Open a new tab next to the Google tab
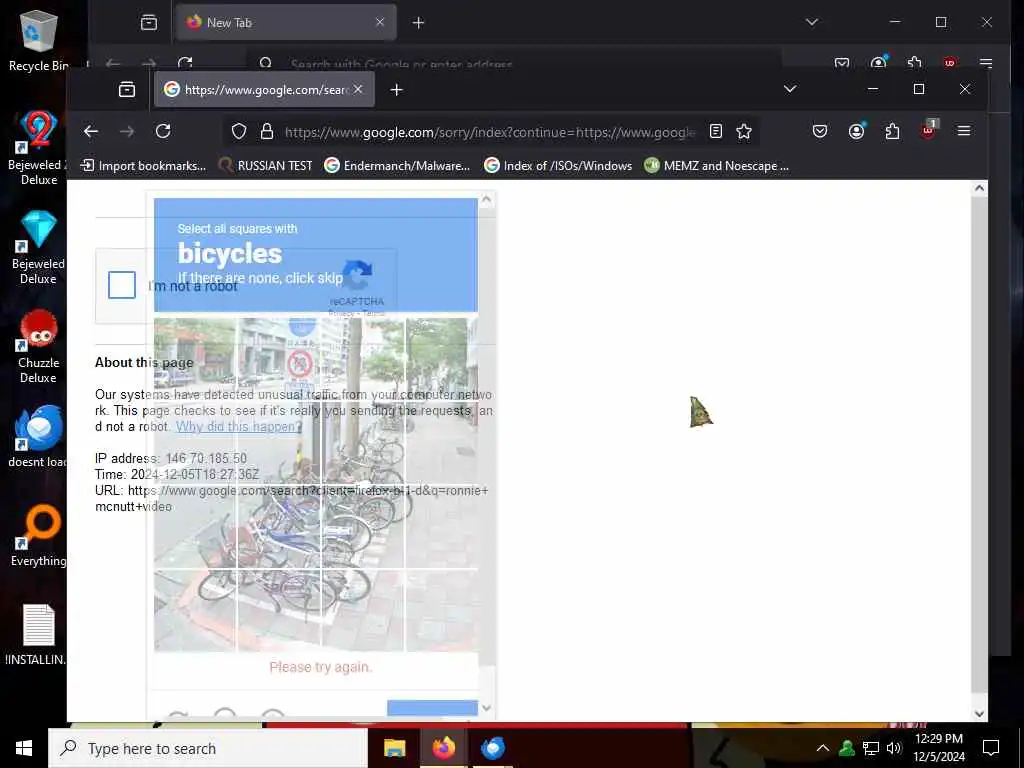This screenshot has width=1024, height=768. point(396,89)
